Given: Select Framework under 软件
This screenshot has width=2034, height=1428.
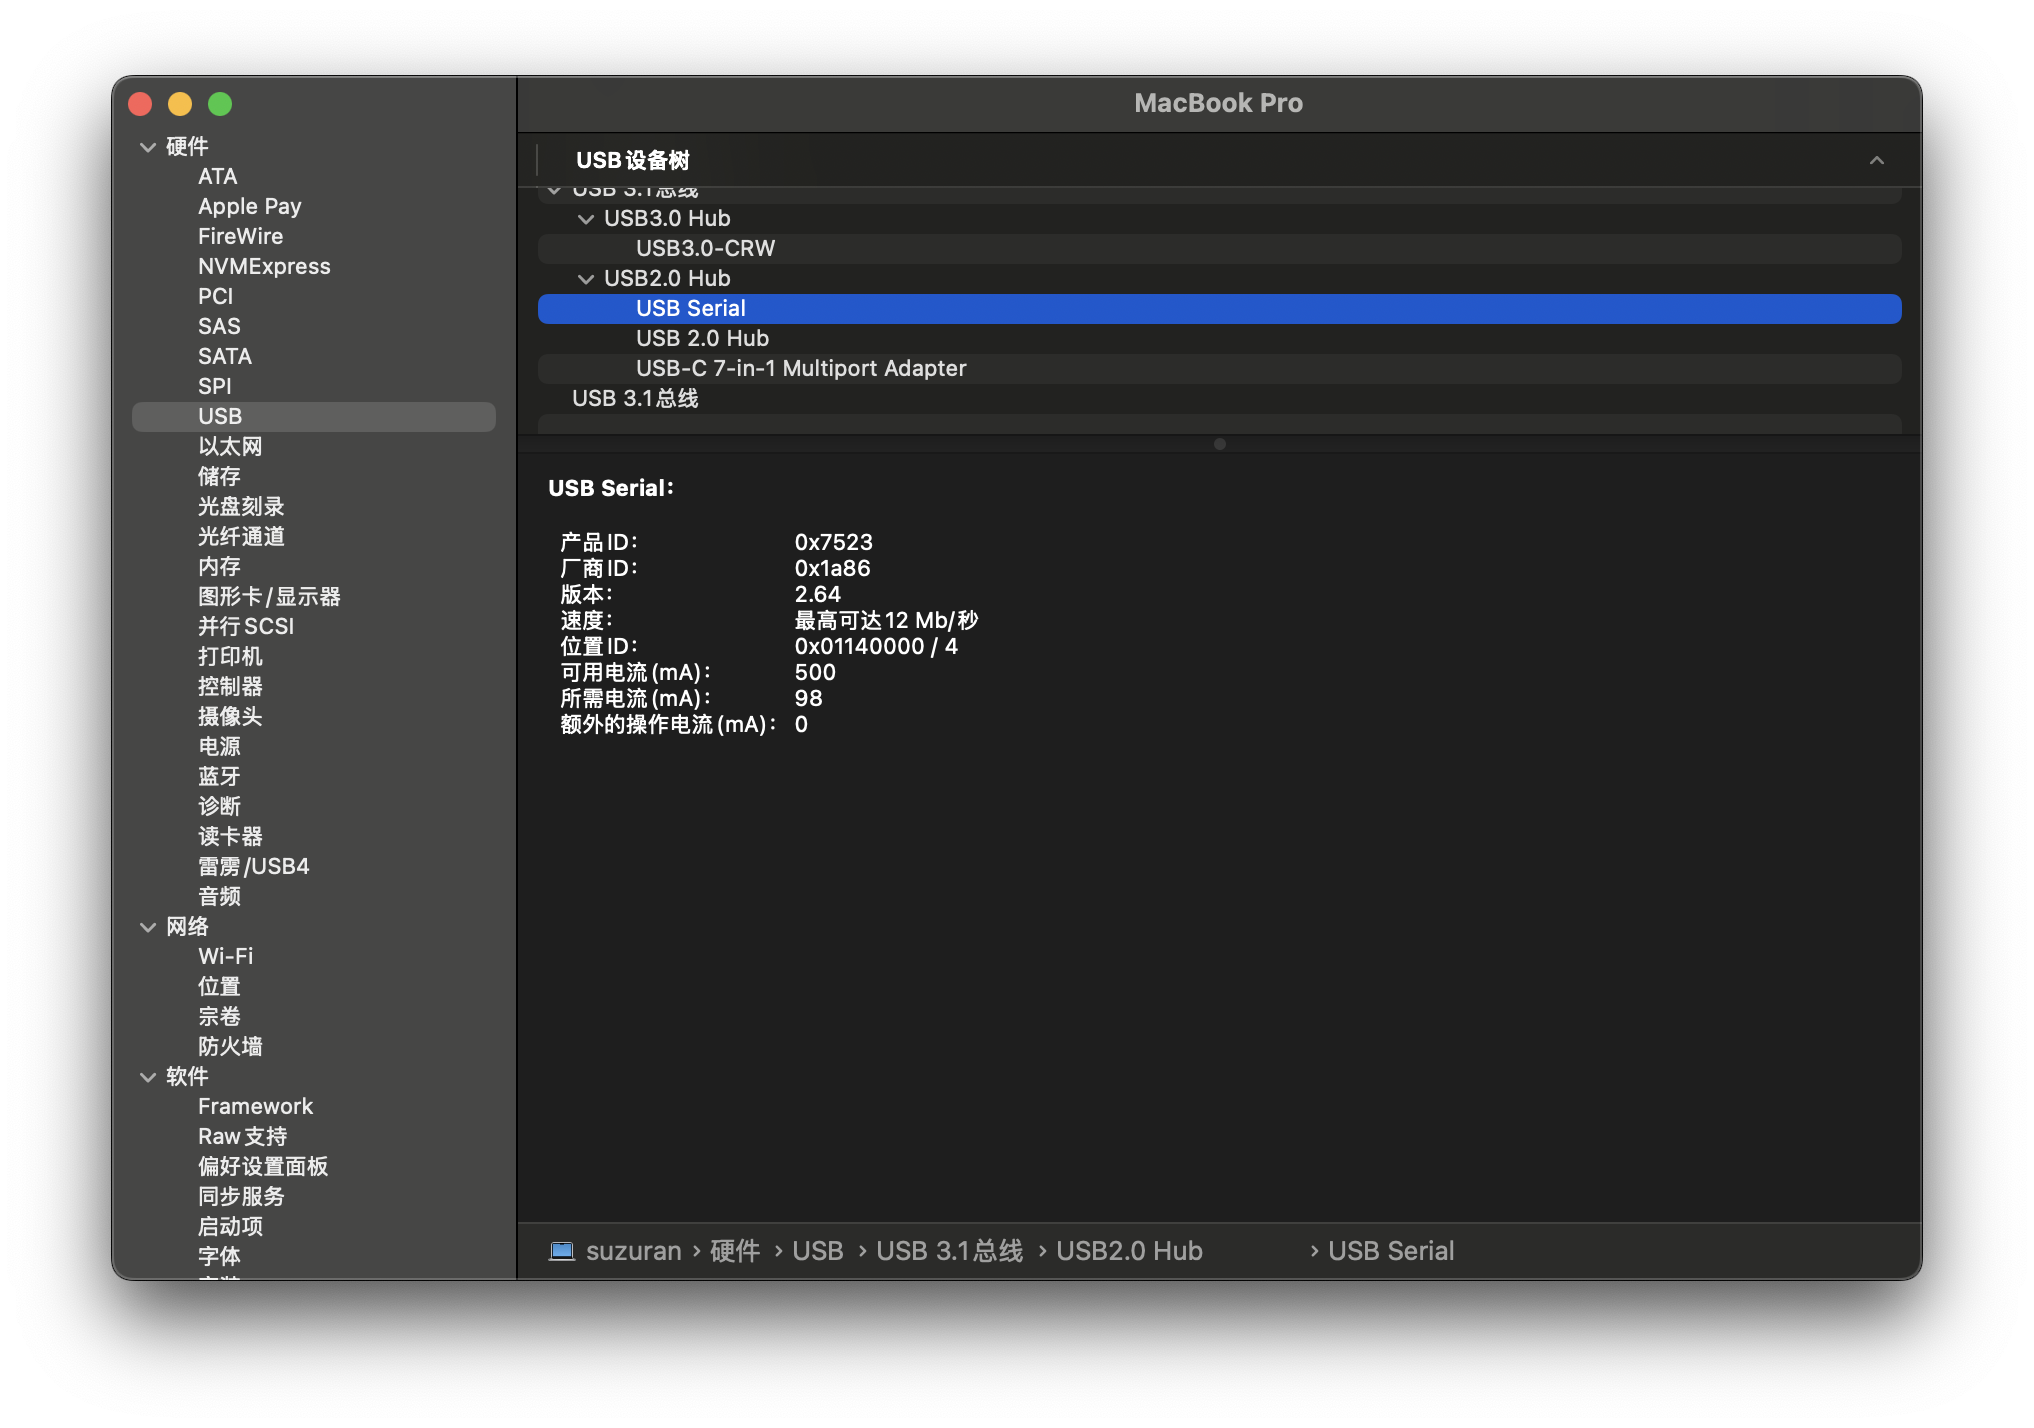Looking at the screenshot, I should 314,1107.
